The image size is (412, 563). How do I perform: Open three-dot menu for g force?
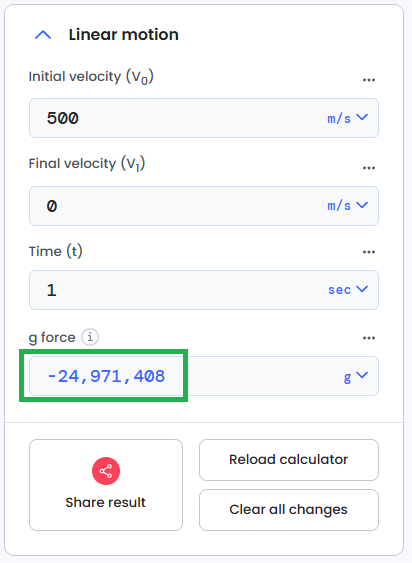point(369,338)
